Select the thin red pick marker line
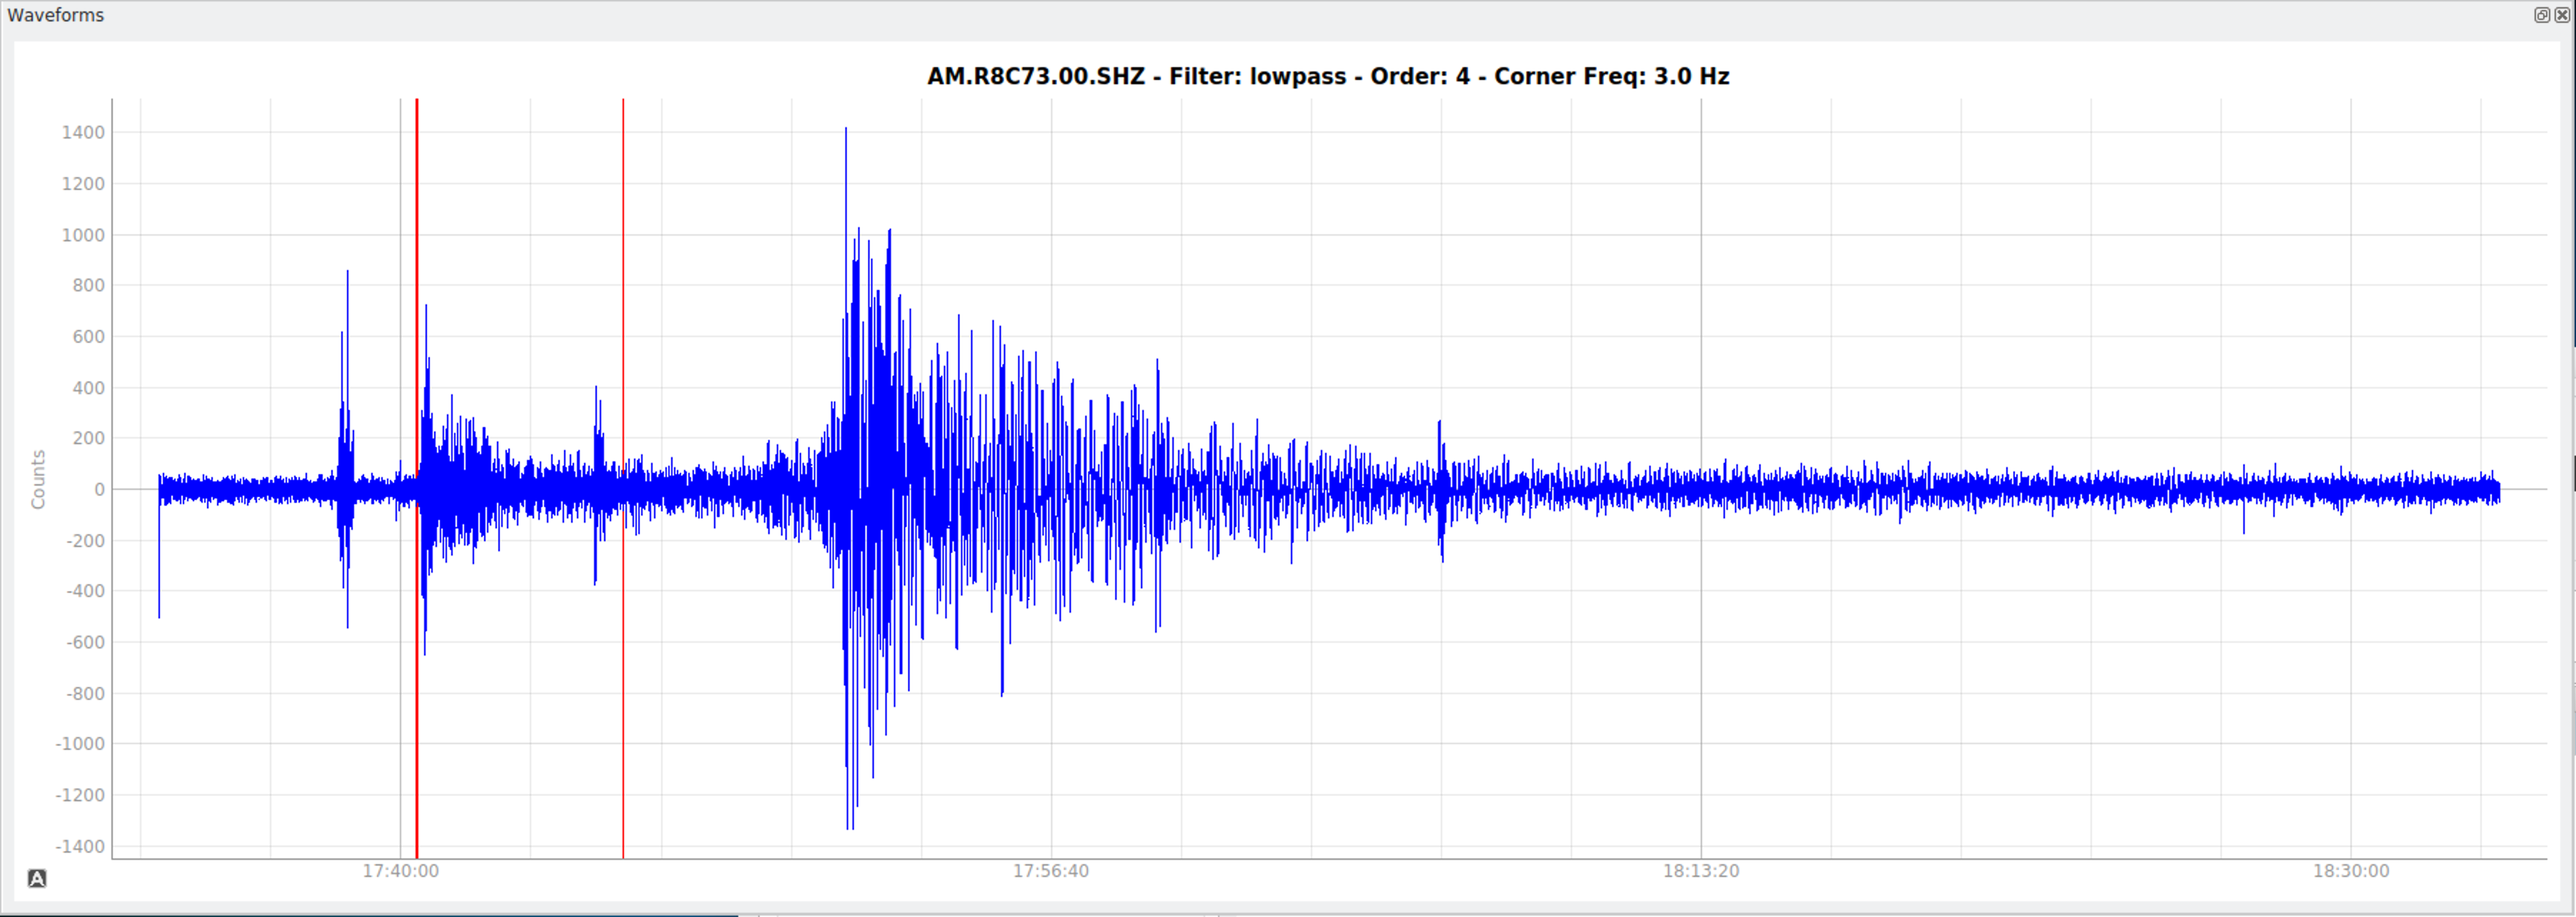The height and width of the screenshot is (917, 2576). click(623, 478)
